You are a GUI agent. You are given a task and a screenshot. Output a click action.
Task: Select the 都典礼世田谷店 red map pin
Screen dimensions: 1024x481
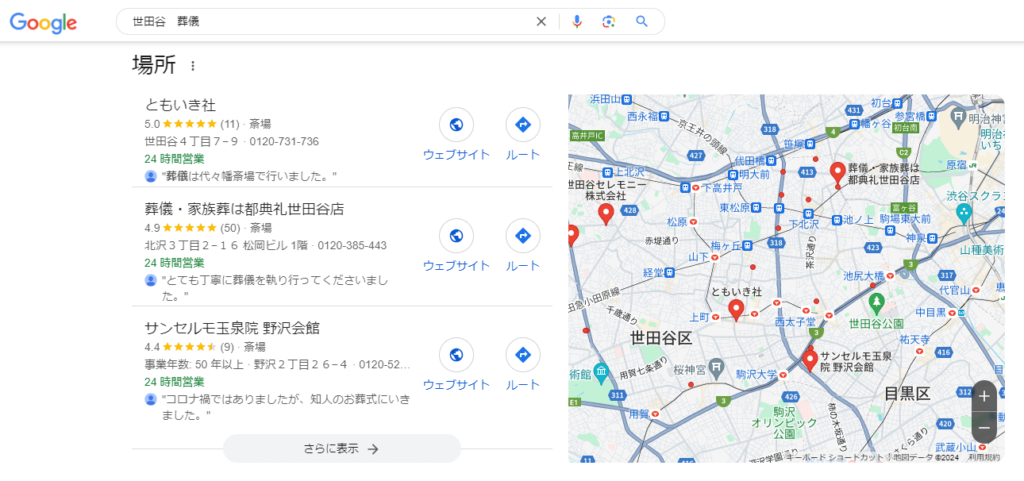pos(838,172)
